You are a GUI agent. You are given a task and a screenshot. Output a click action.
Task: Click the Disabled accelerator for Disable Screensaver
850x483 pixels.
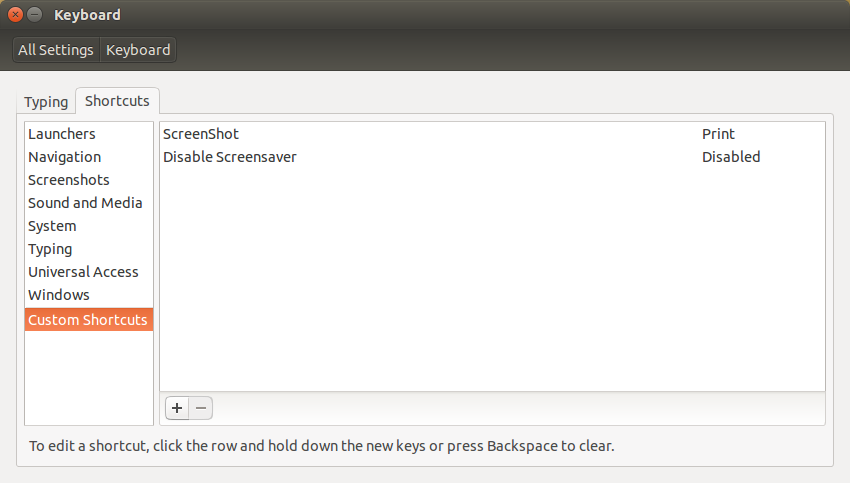point(731,157)
